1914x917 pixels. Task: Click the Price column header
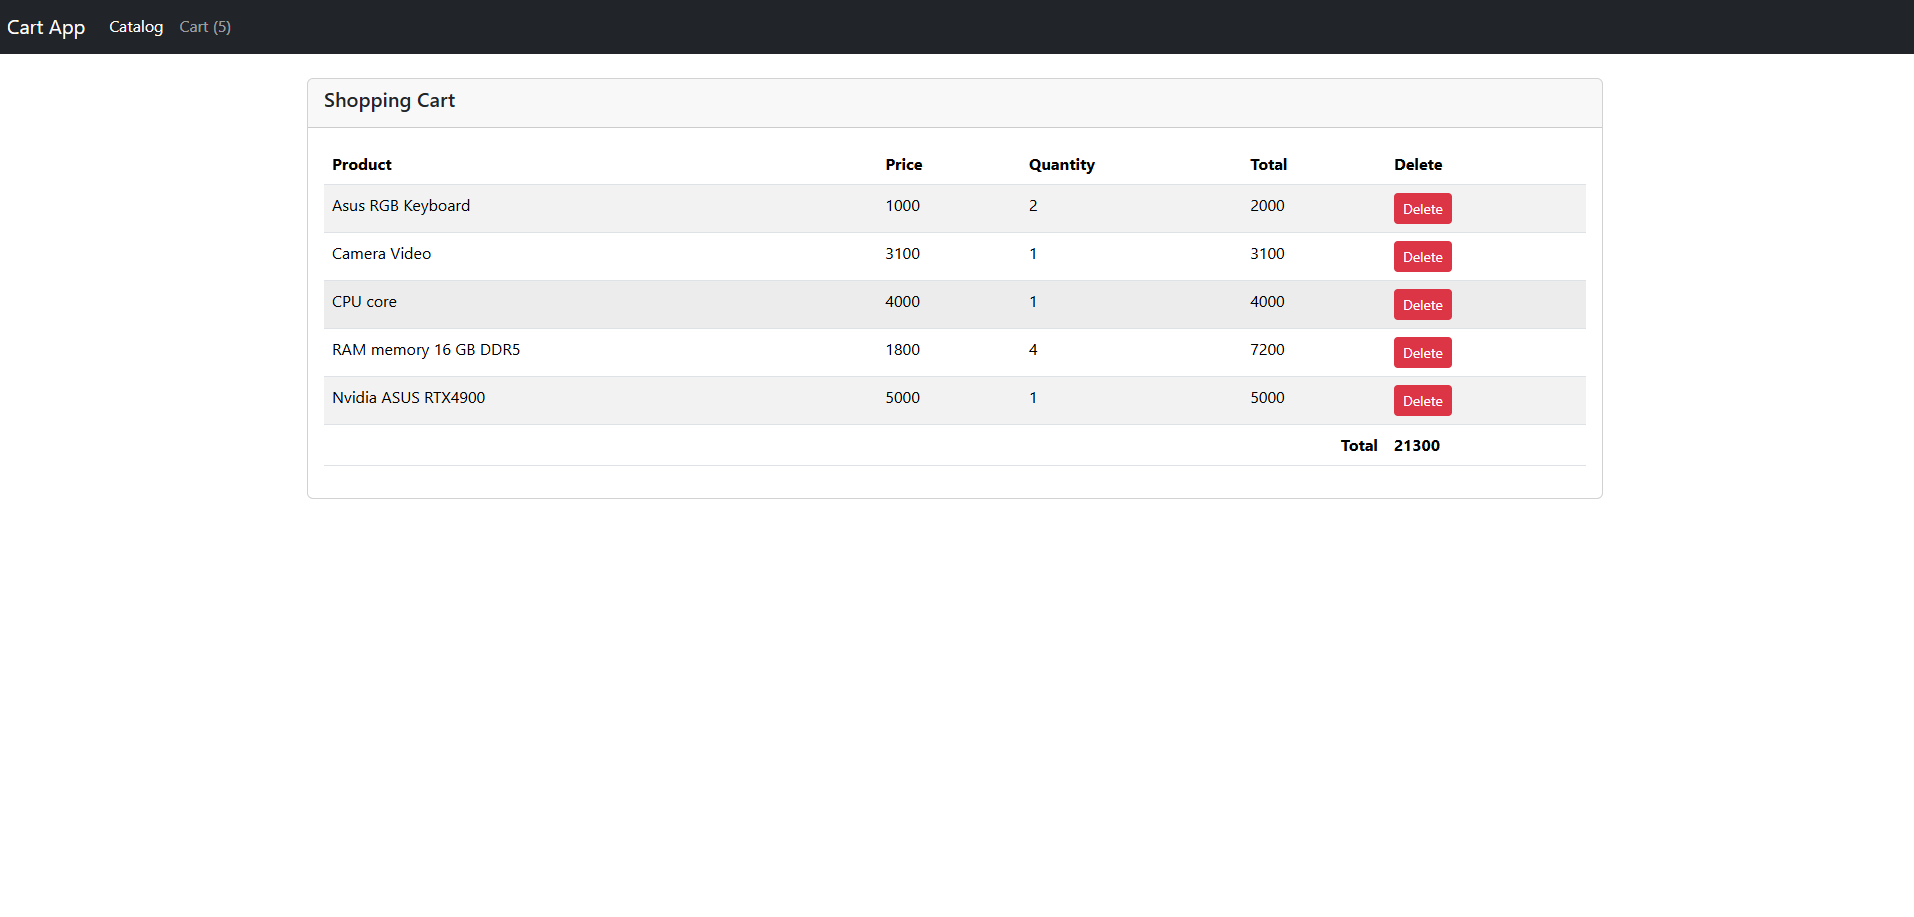[x=903, y=165]
